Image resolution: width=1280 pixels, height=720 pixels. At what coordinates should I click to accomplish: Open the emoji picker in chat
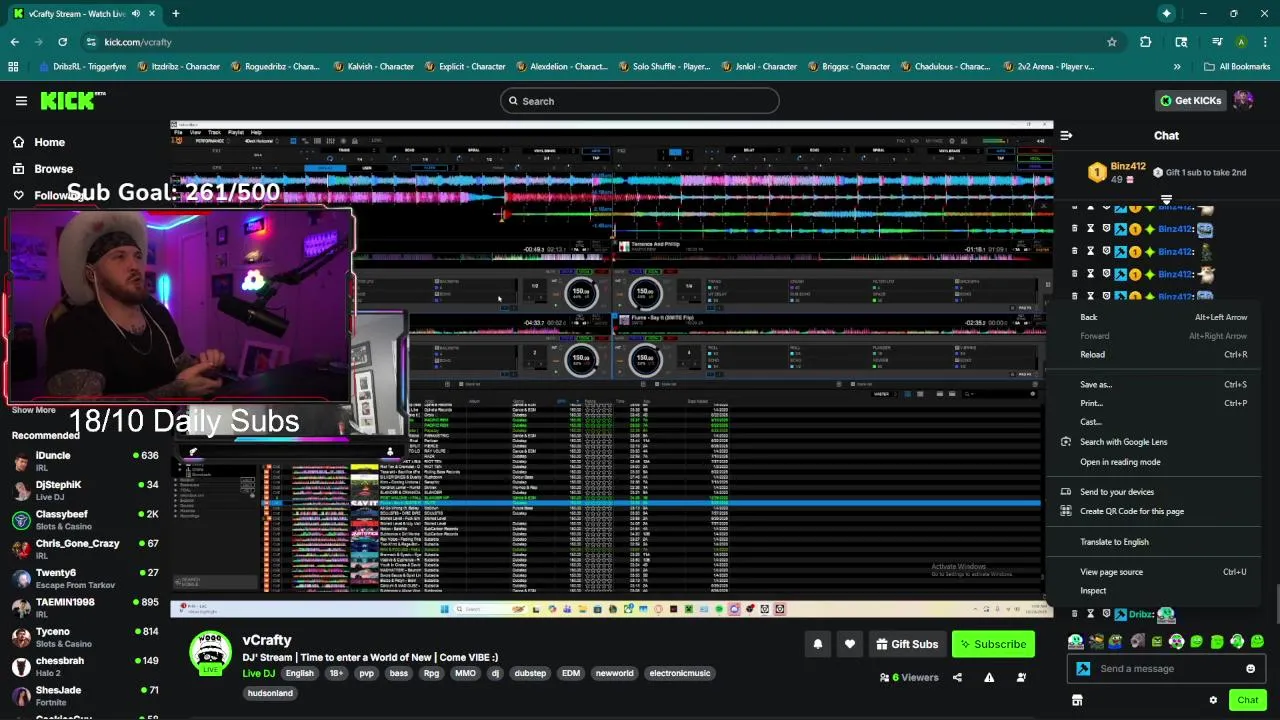[1250, 669]
